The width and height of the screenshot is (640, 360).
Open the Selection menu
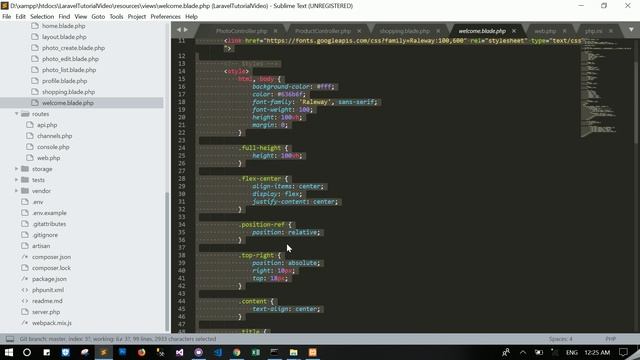click(x=42, y=17)
